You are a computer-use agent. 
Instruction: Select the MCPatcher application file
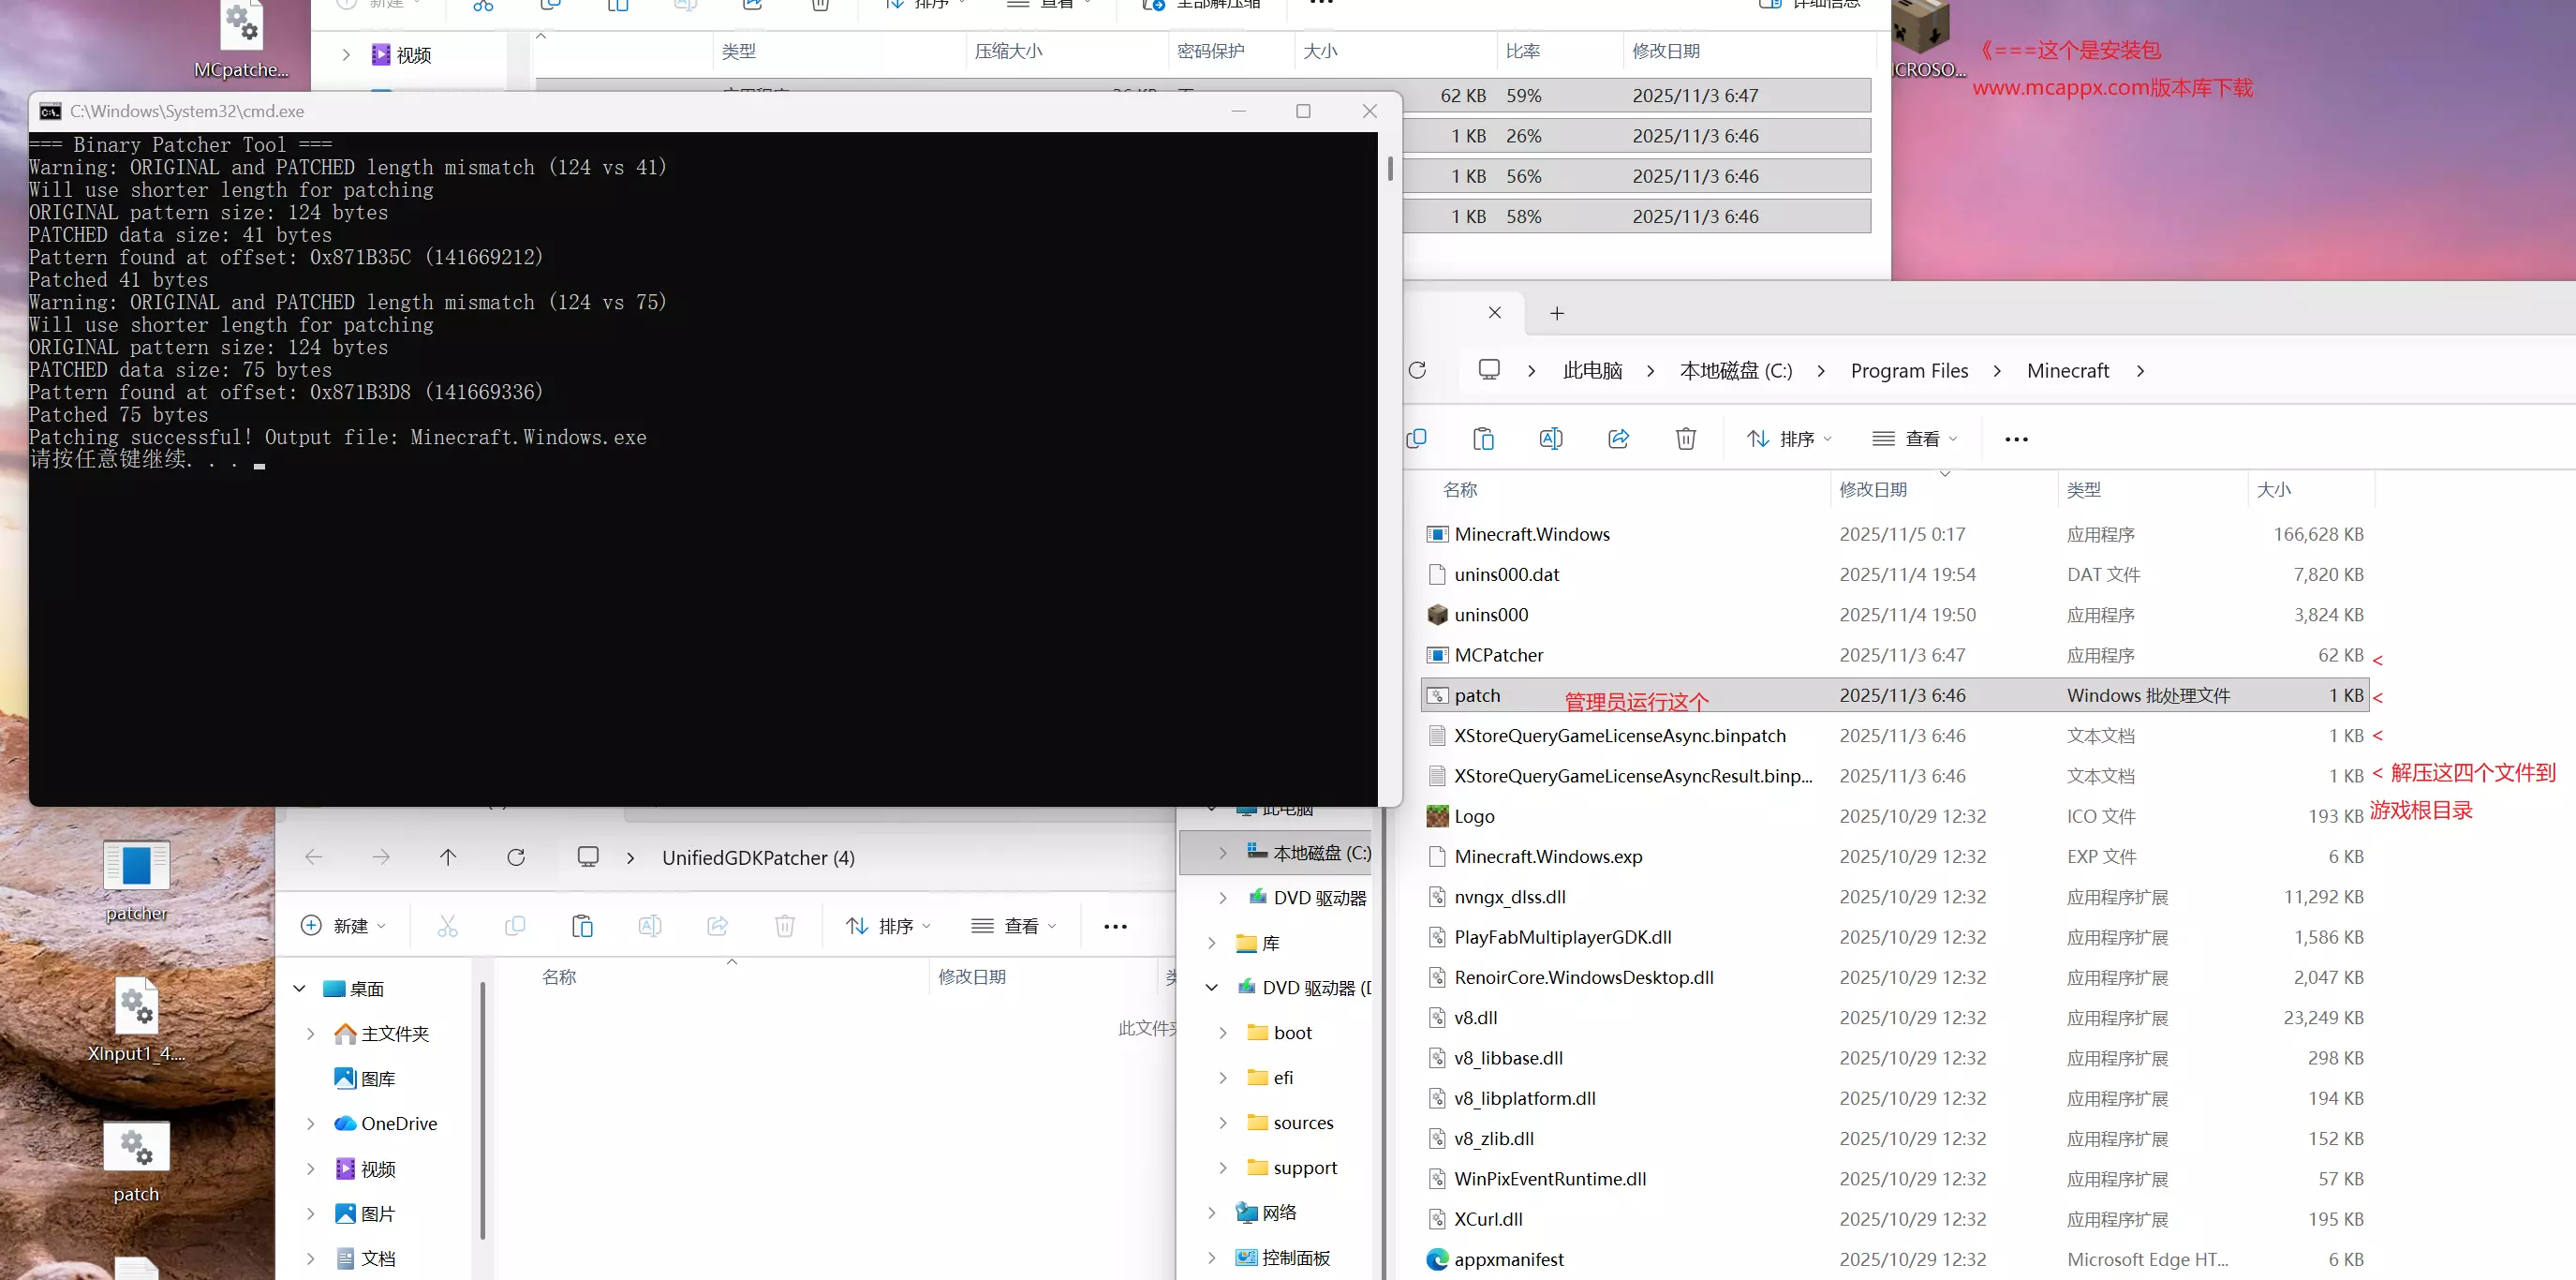tap(1897, 656)
